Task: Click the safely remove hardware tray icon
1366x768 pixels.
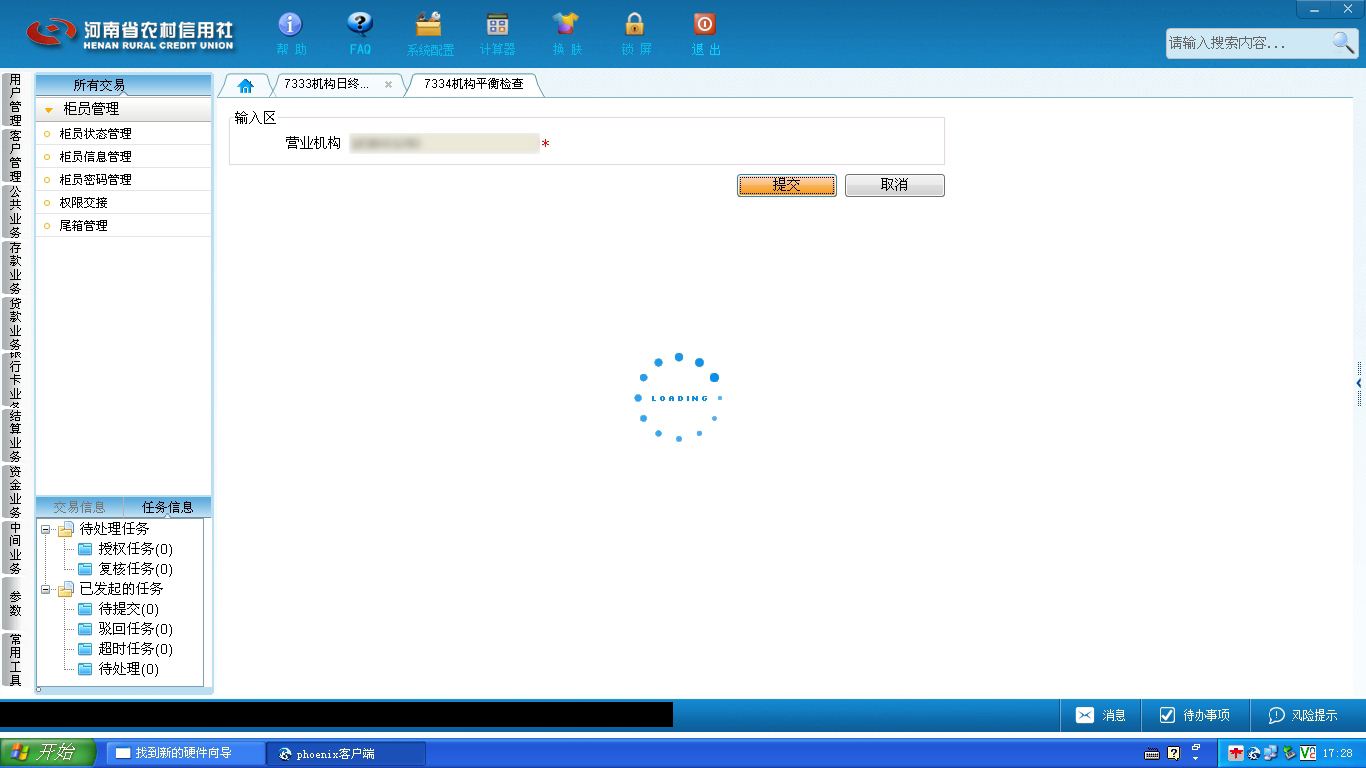Action: pos(1289,753)
